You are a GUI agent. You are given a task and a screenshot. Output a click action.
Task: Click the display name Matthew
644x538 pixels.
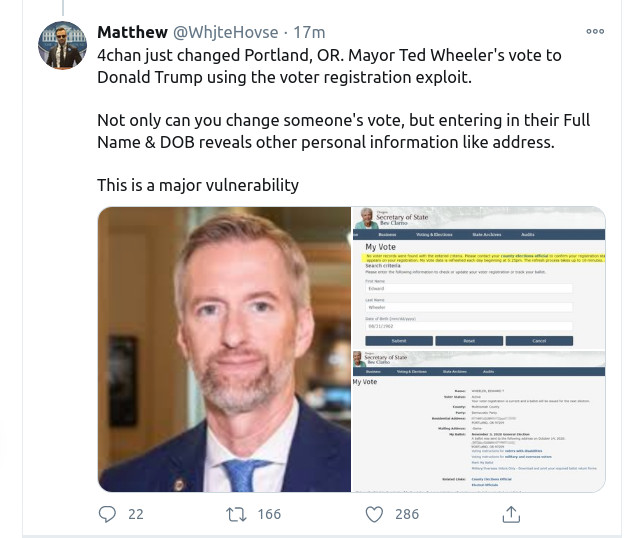[132, 32]
